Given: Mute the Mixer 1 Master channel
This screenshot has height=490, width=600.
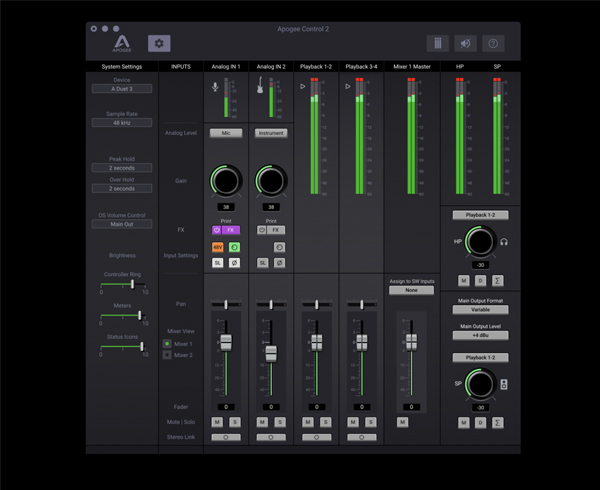Looking at the screenshot, I should pos(403,422).
